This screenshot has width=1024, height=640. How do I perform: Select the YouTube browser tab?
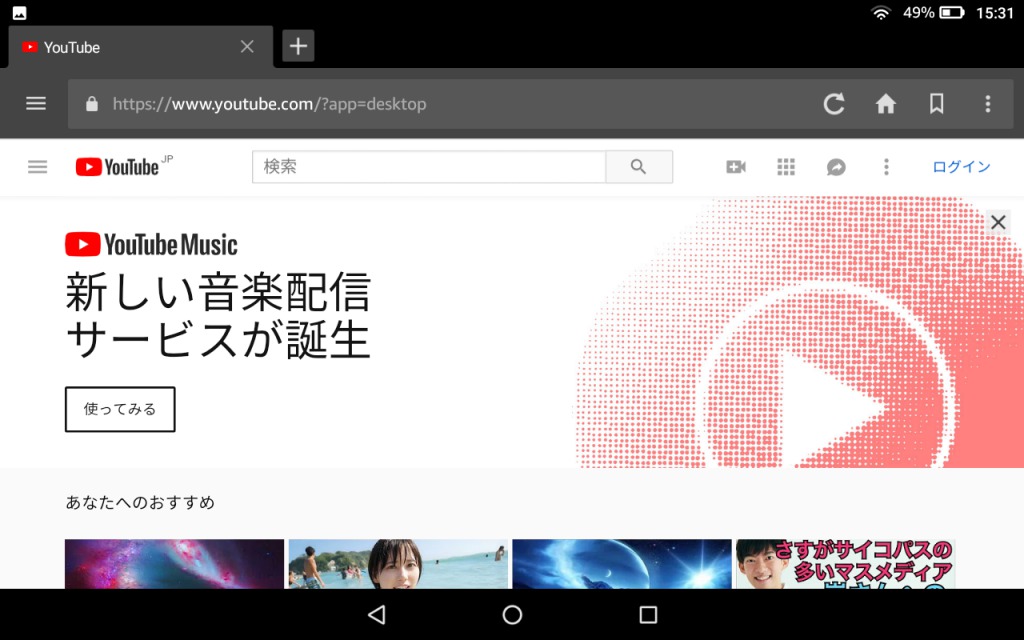[140, 47]
